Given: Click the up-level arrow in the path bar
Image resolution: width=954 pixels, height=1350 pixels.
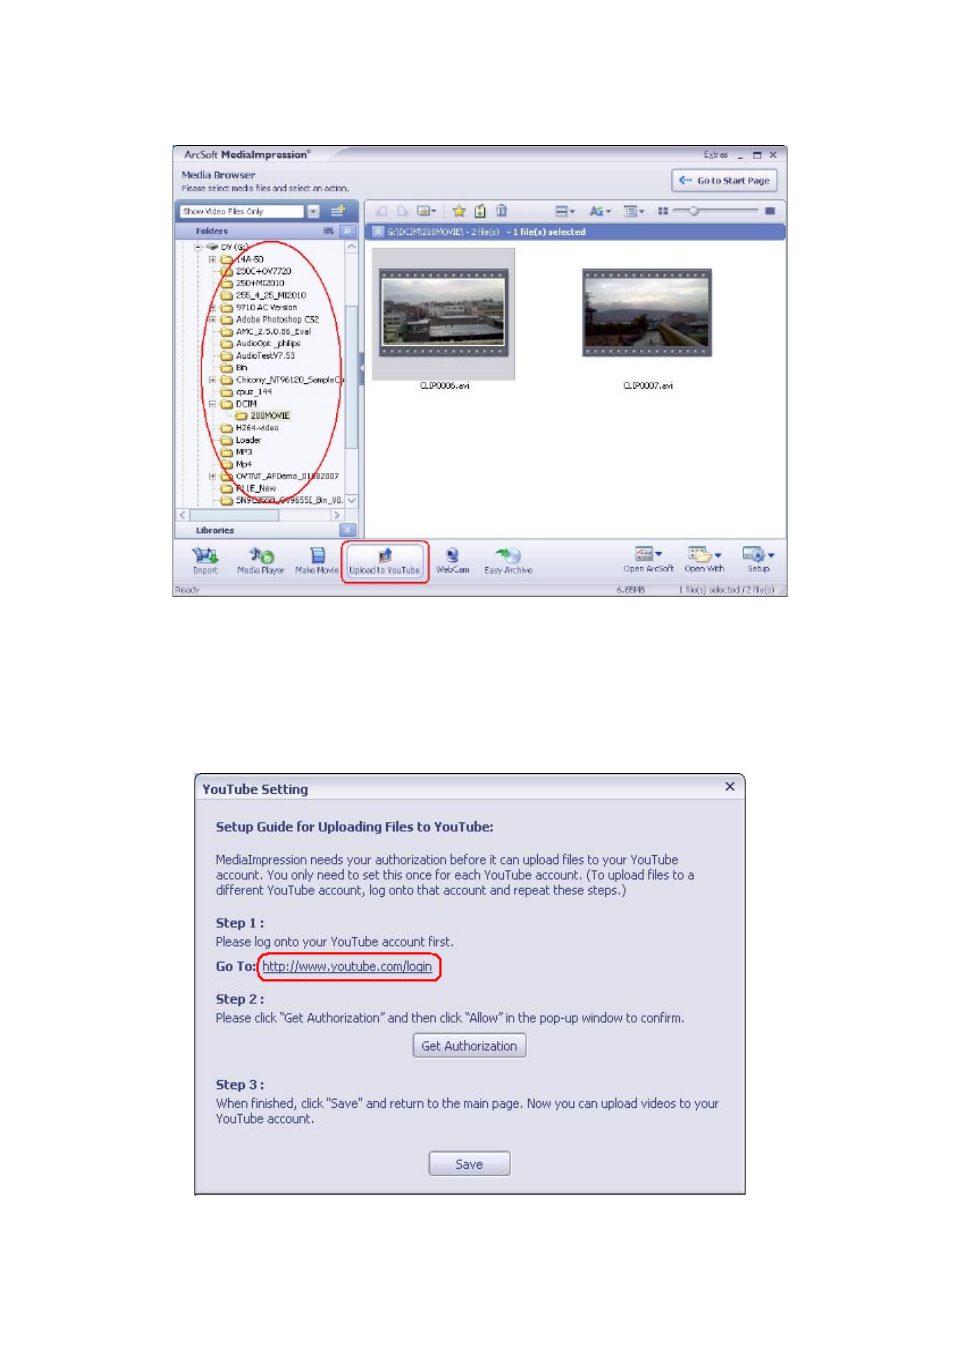Looking at the screenshot, I should (378, 232).
